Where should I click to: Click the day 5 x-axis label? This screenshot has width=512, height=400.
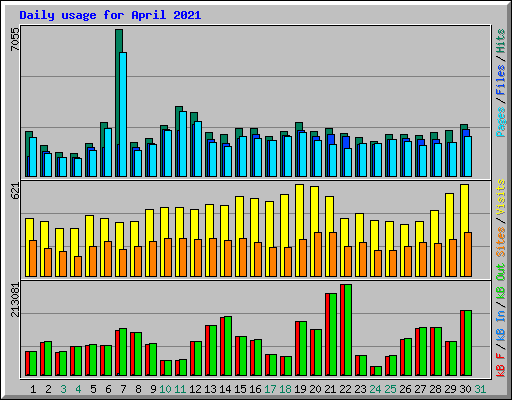[93, 389]
